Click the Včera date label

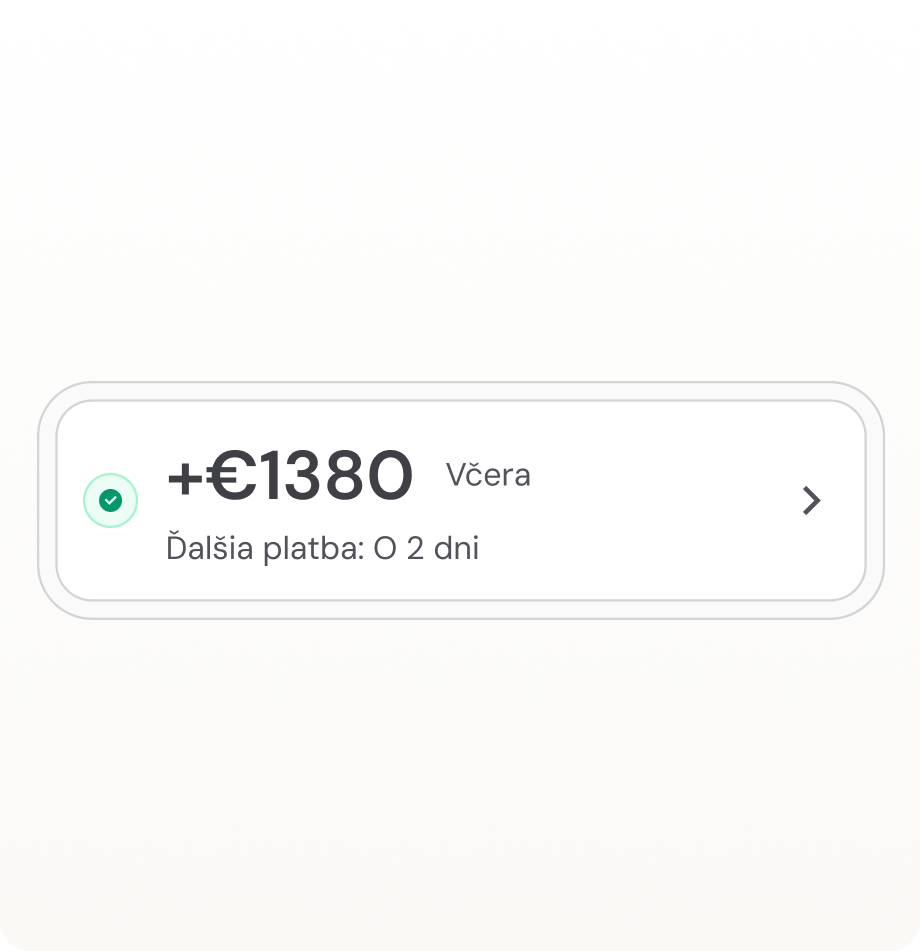click(488, 475)
